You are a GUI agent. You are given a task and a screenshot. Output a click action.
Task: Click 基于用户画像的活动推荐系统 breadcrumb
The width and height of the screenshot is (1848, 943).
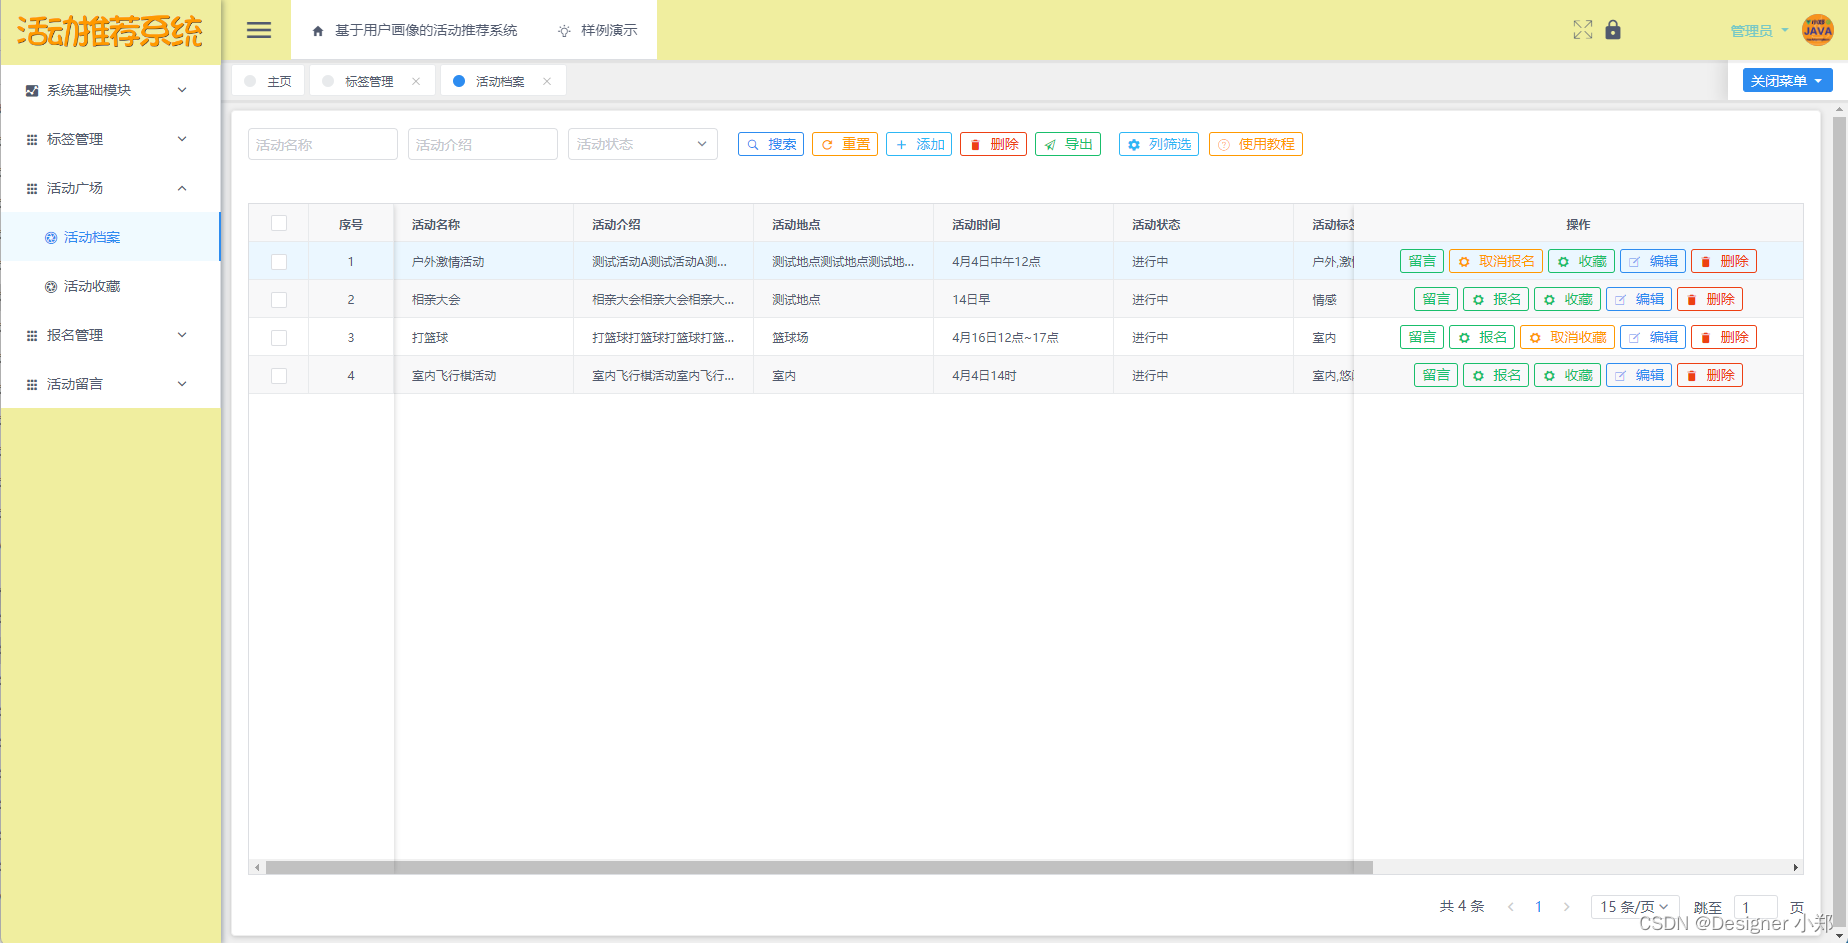pyautogui.click(x=426, y=31)
